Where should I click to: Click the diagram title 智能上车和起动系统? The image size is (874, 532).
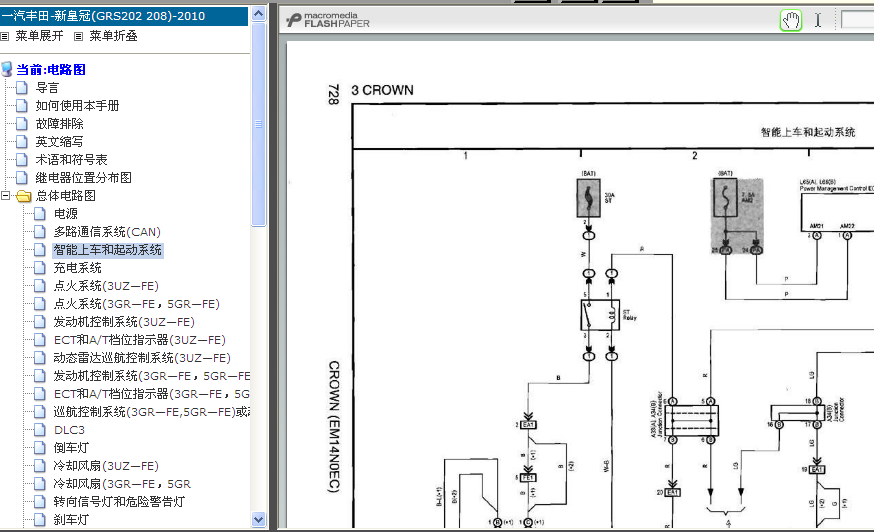coord(808,132)
